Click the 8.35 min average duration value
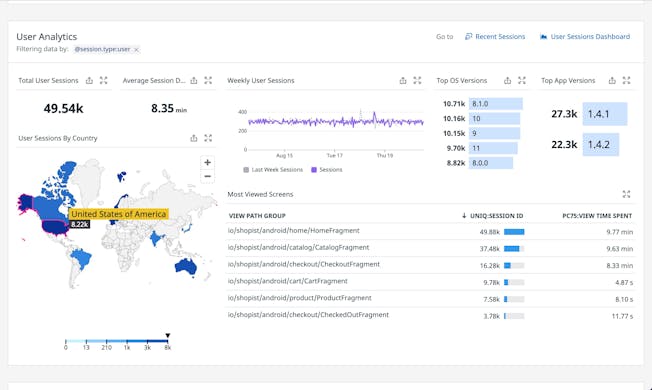The image size is (652, 390). tap(169, 109)
